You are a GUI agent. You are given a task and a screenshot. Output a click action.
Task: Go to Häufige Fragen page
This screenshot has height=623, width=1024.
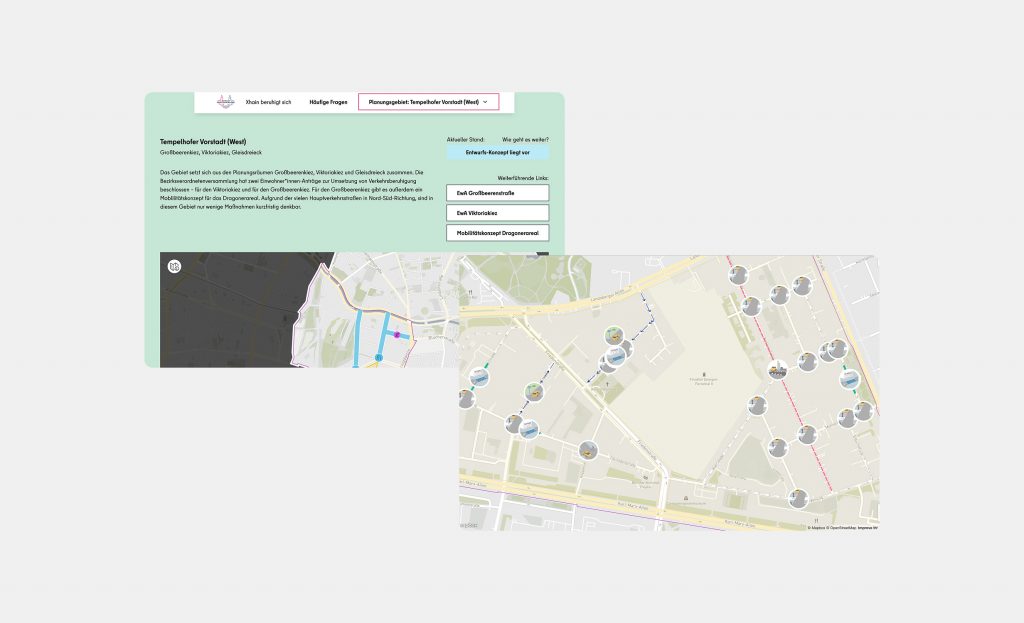tap(328, 102)
